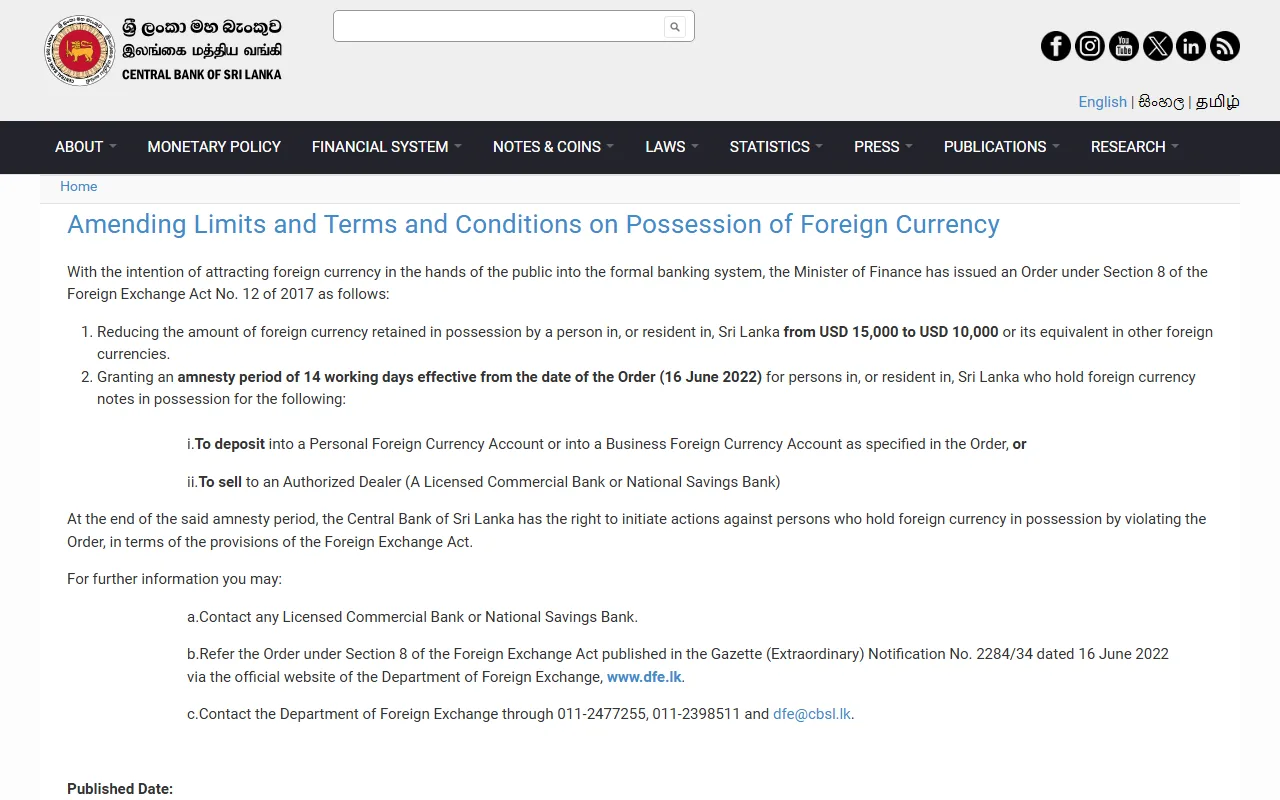Open the Facebook social icon
The height and width of the screenshot is (800, 1280).
pyautogui.click(x=1056, y=46)
